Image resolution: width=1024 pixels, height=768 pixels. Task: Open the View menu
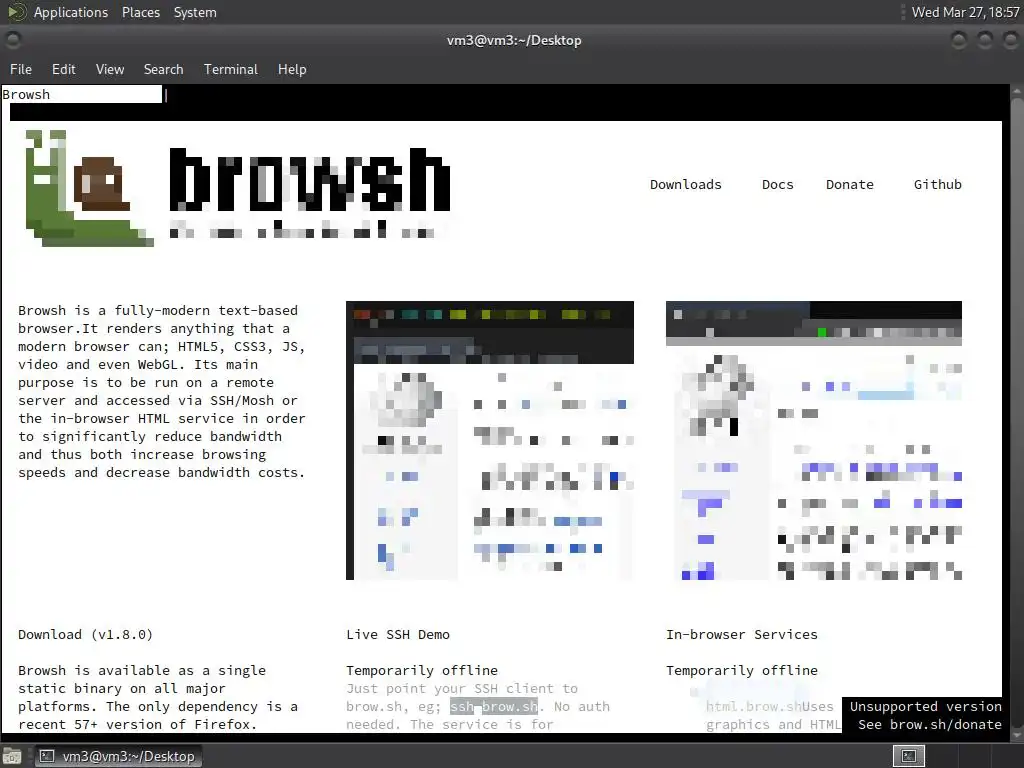110,69
